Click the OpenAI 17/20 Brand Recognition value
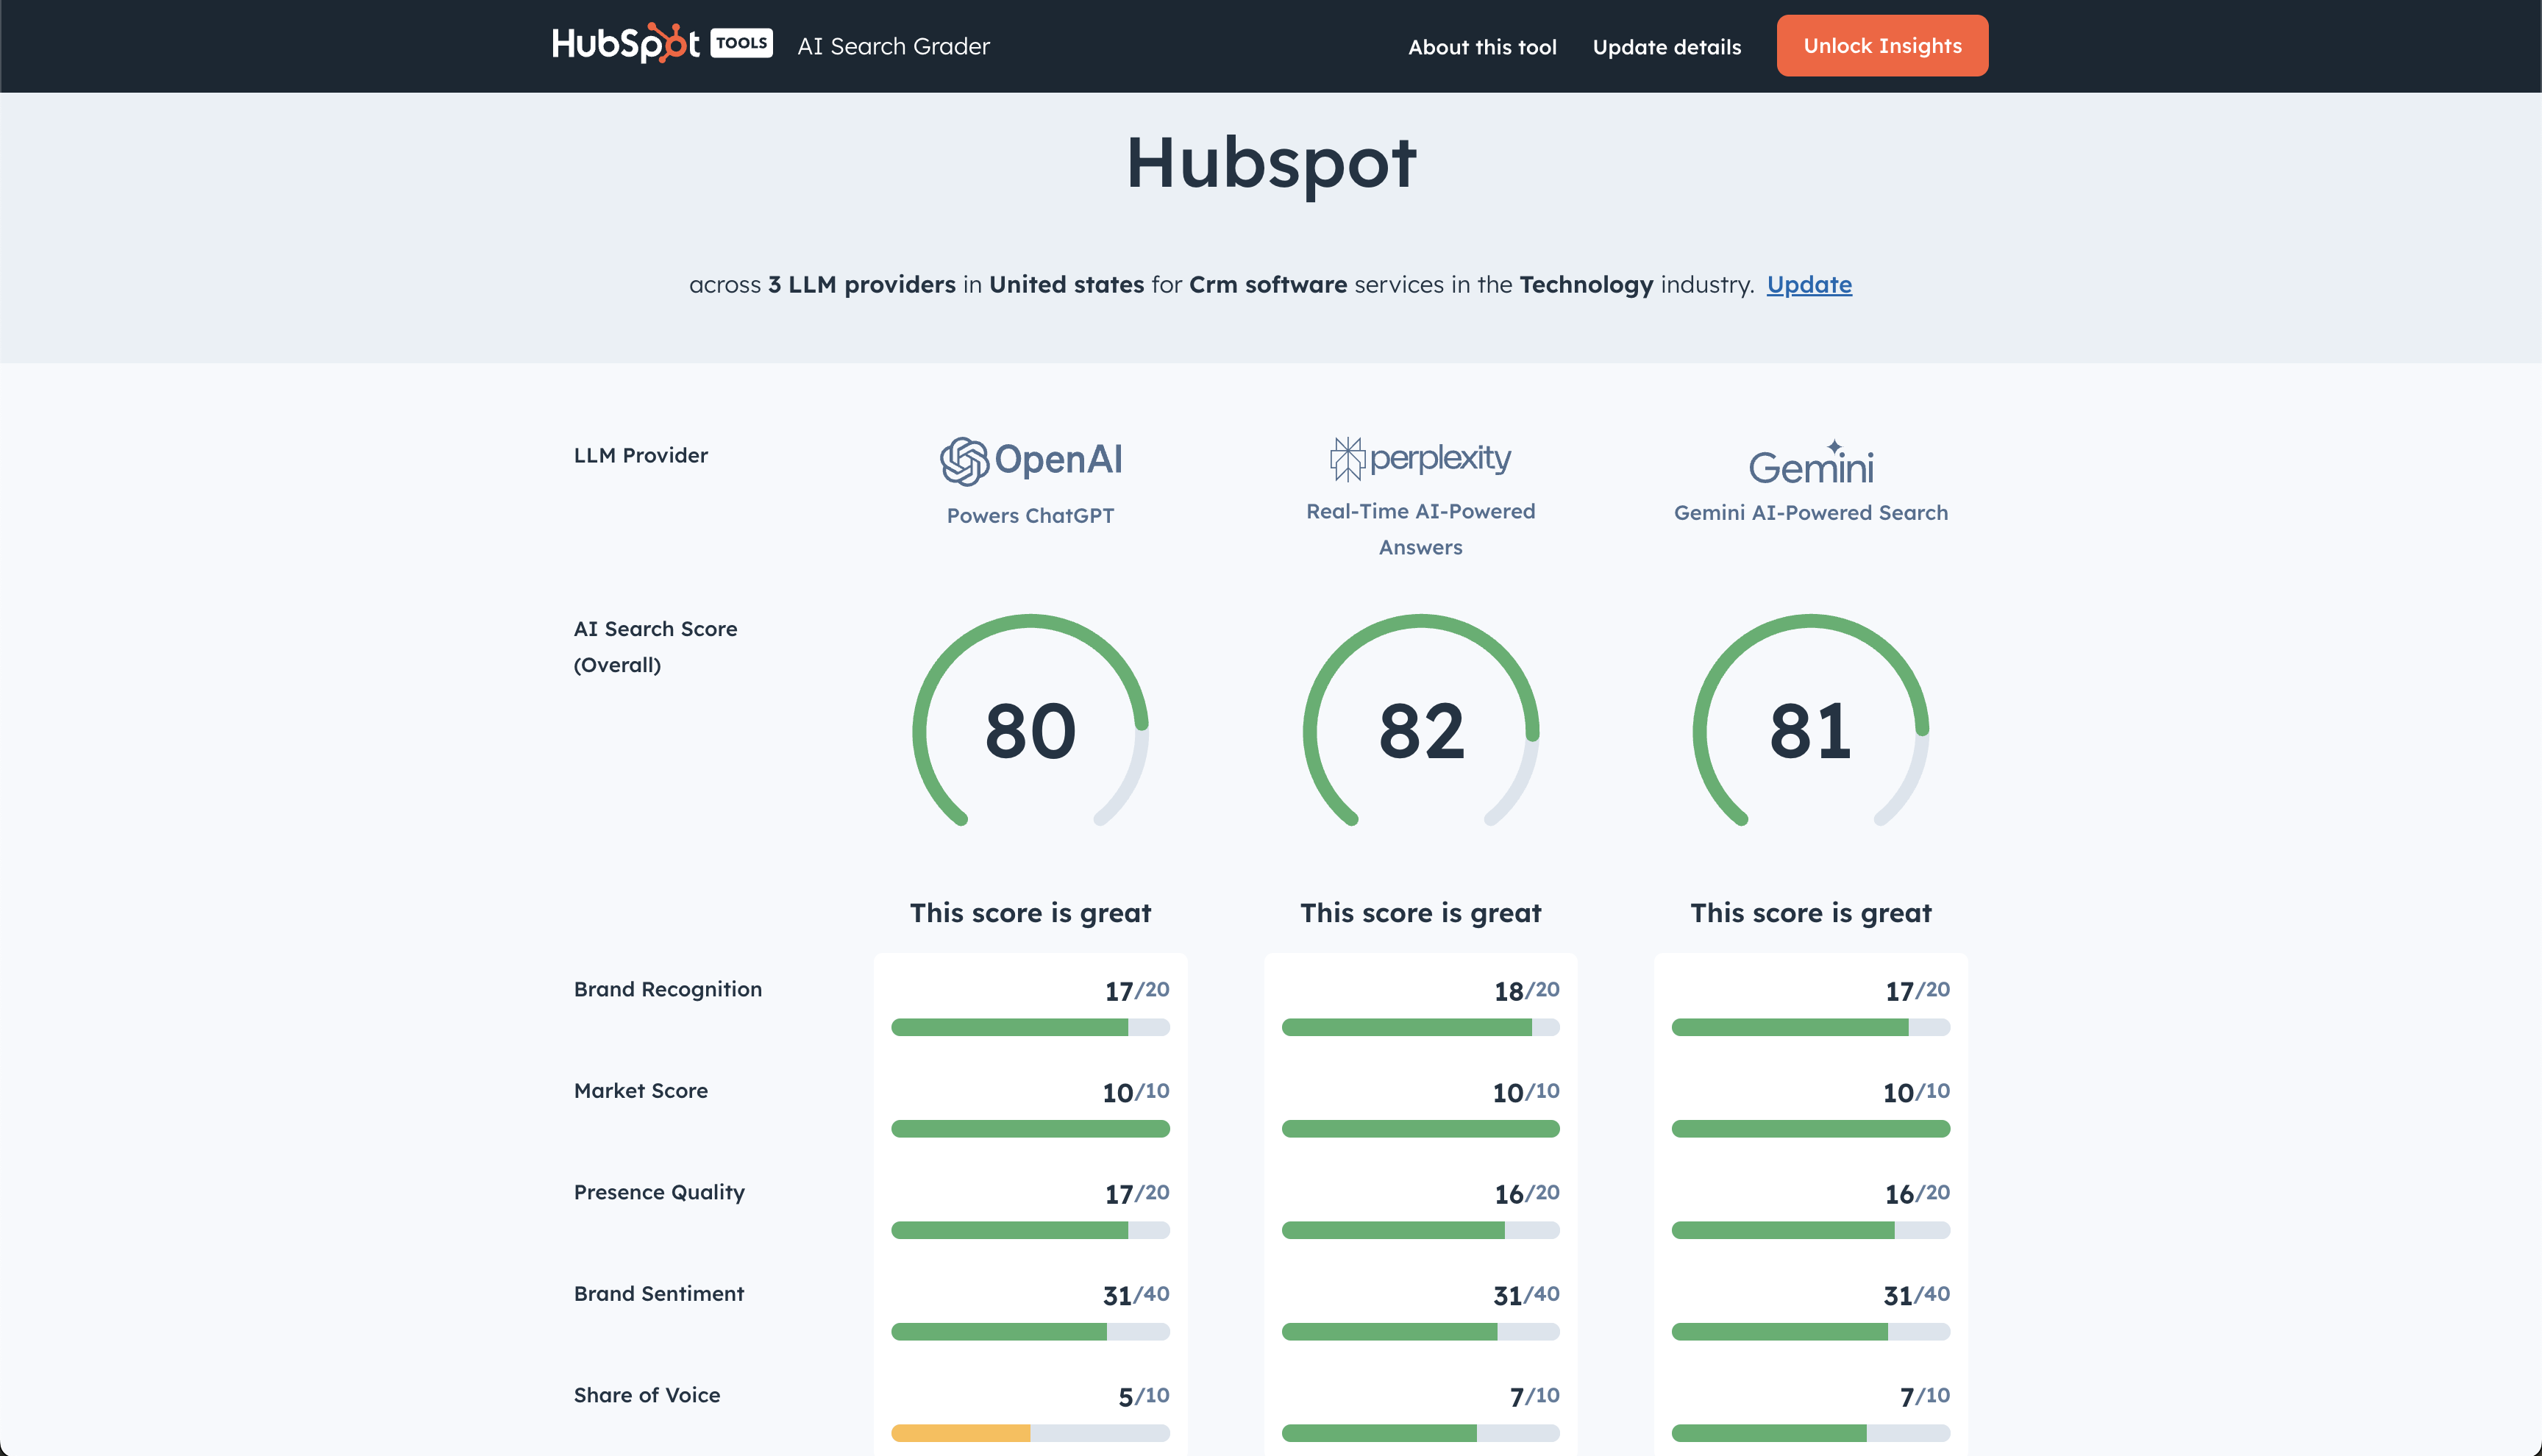2542x1456 pixels. click(x=1137, y=991)
